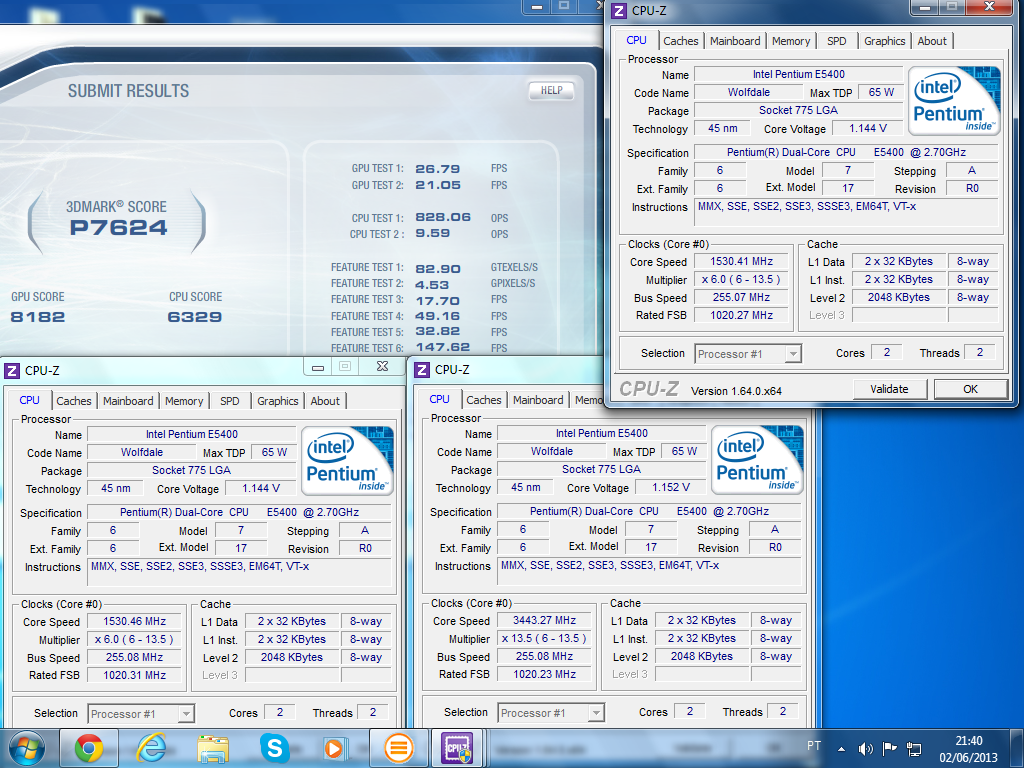Switch to Memory tab in top CPU-Z window

click(x=791, y=41)
